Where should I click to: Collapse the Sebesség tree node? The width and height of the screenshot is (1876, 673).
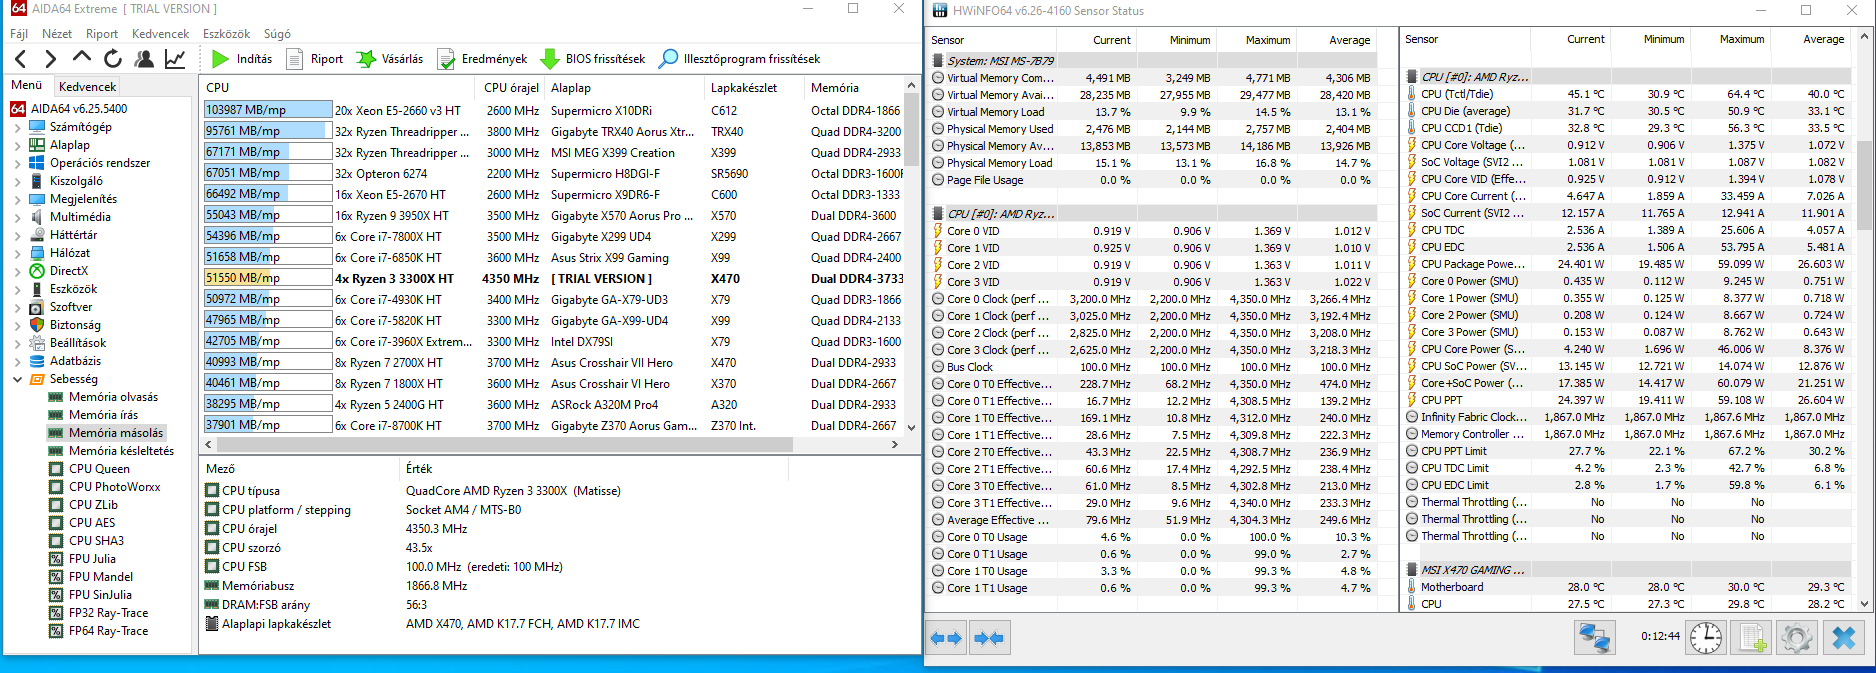(17, 379)
